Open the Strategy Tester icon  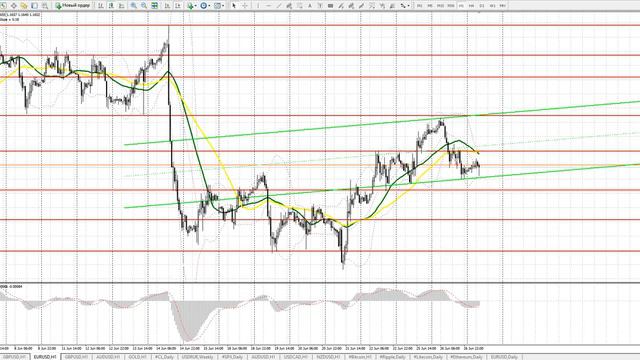click(x=45, y=6)
